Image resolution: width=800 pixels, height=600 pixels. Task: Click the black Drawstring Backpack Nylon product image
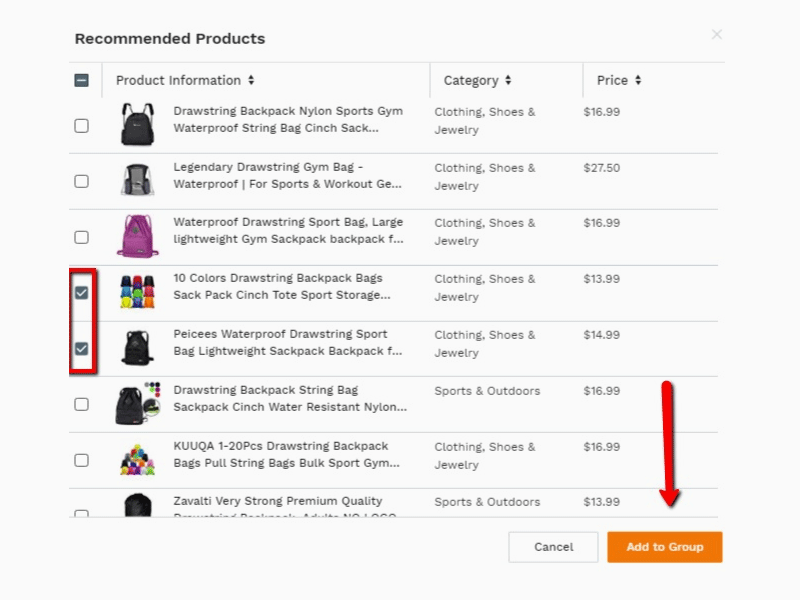click(136, 124)
